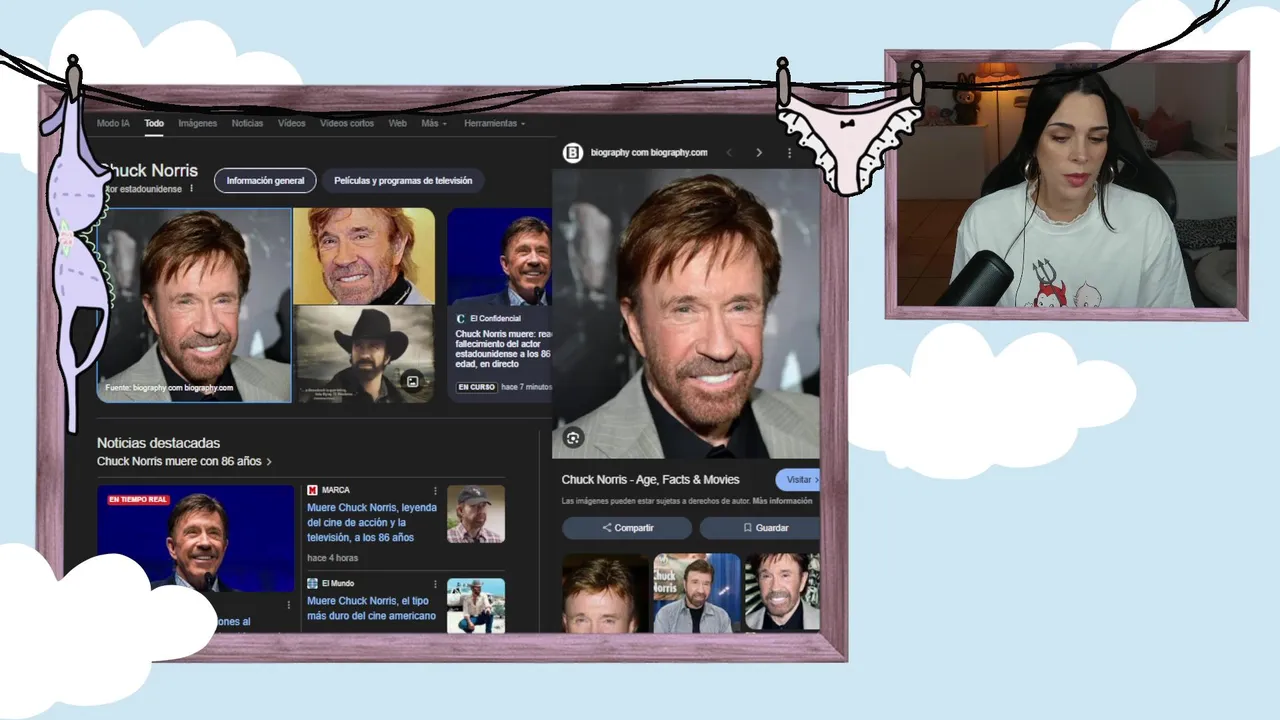
Task: Click the EN CURSO live badge
Action: [477, 387]
